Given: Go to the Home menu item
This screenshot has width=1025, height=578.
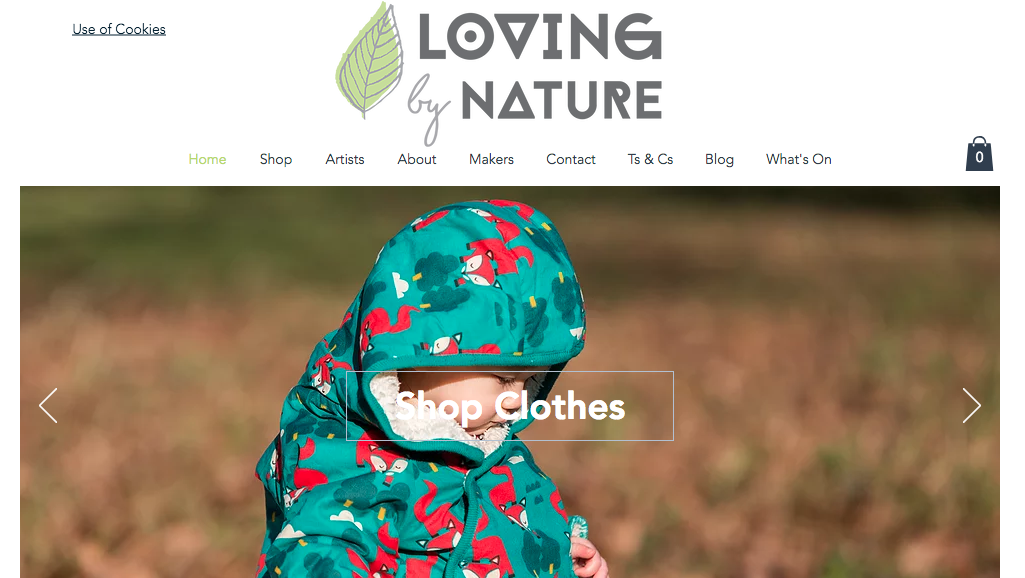Looking at the screenshot, I should click(207, 159).
